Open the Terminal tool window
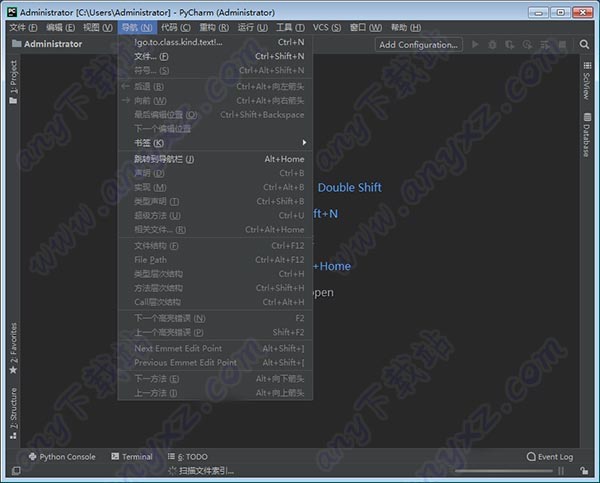The height and width of the screenshot is (483, 600). (x=132, y=457)
